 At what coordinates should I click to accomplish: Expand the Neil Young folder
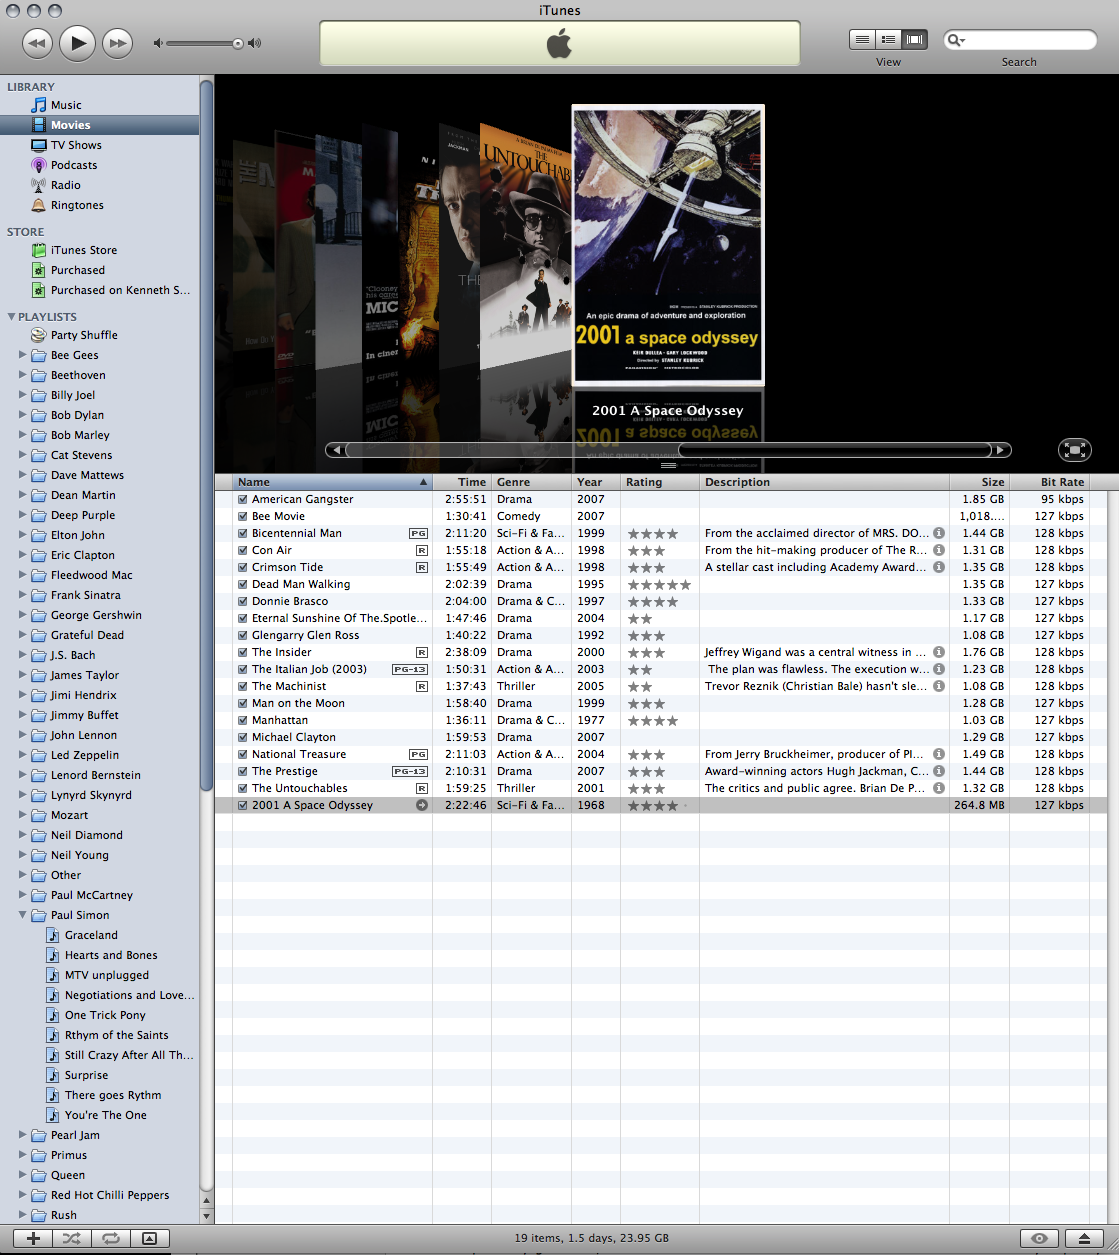(x=23, y=855)
